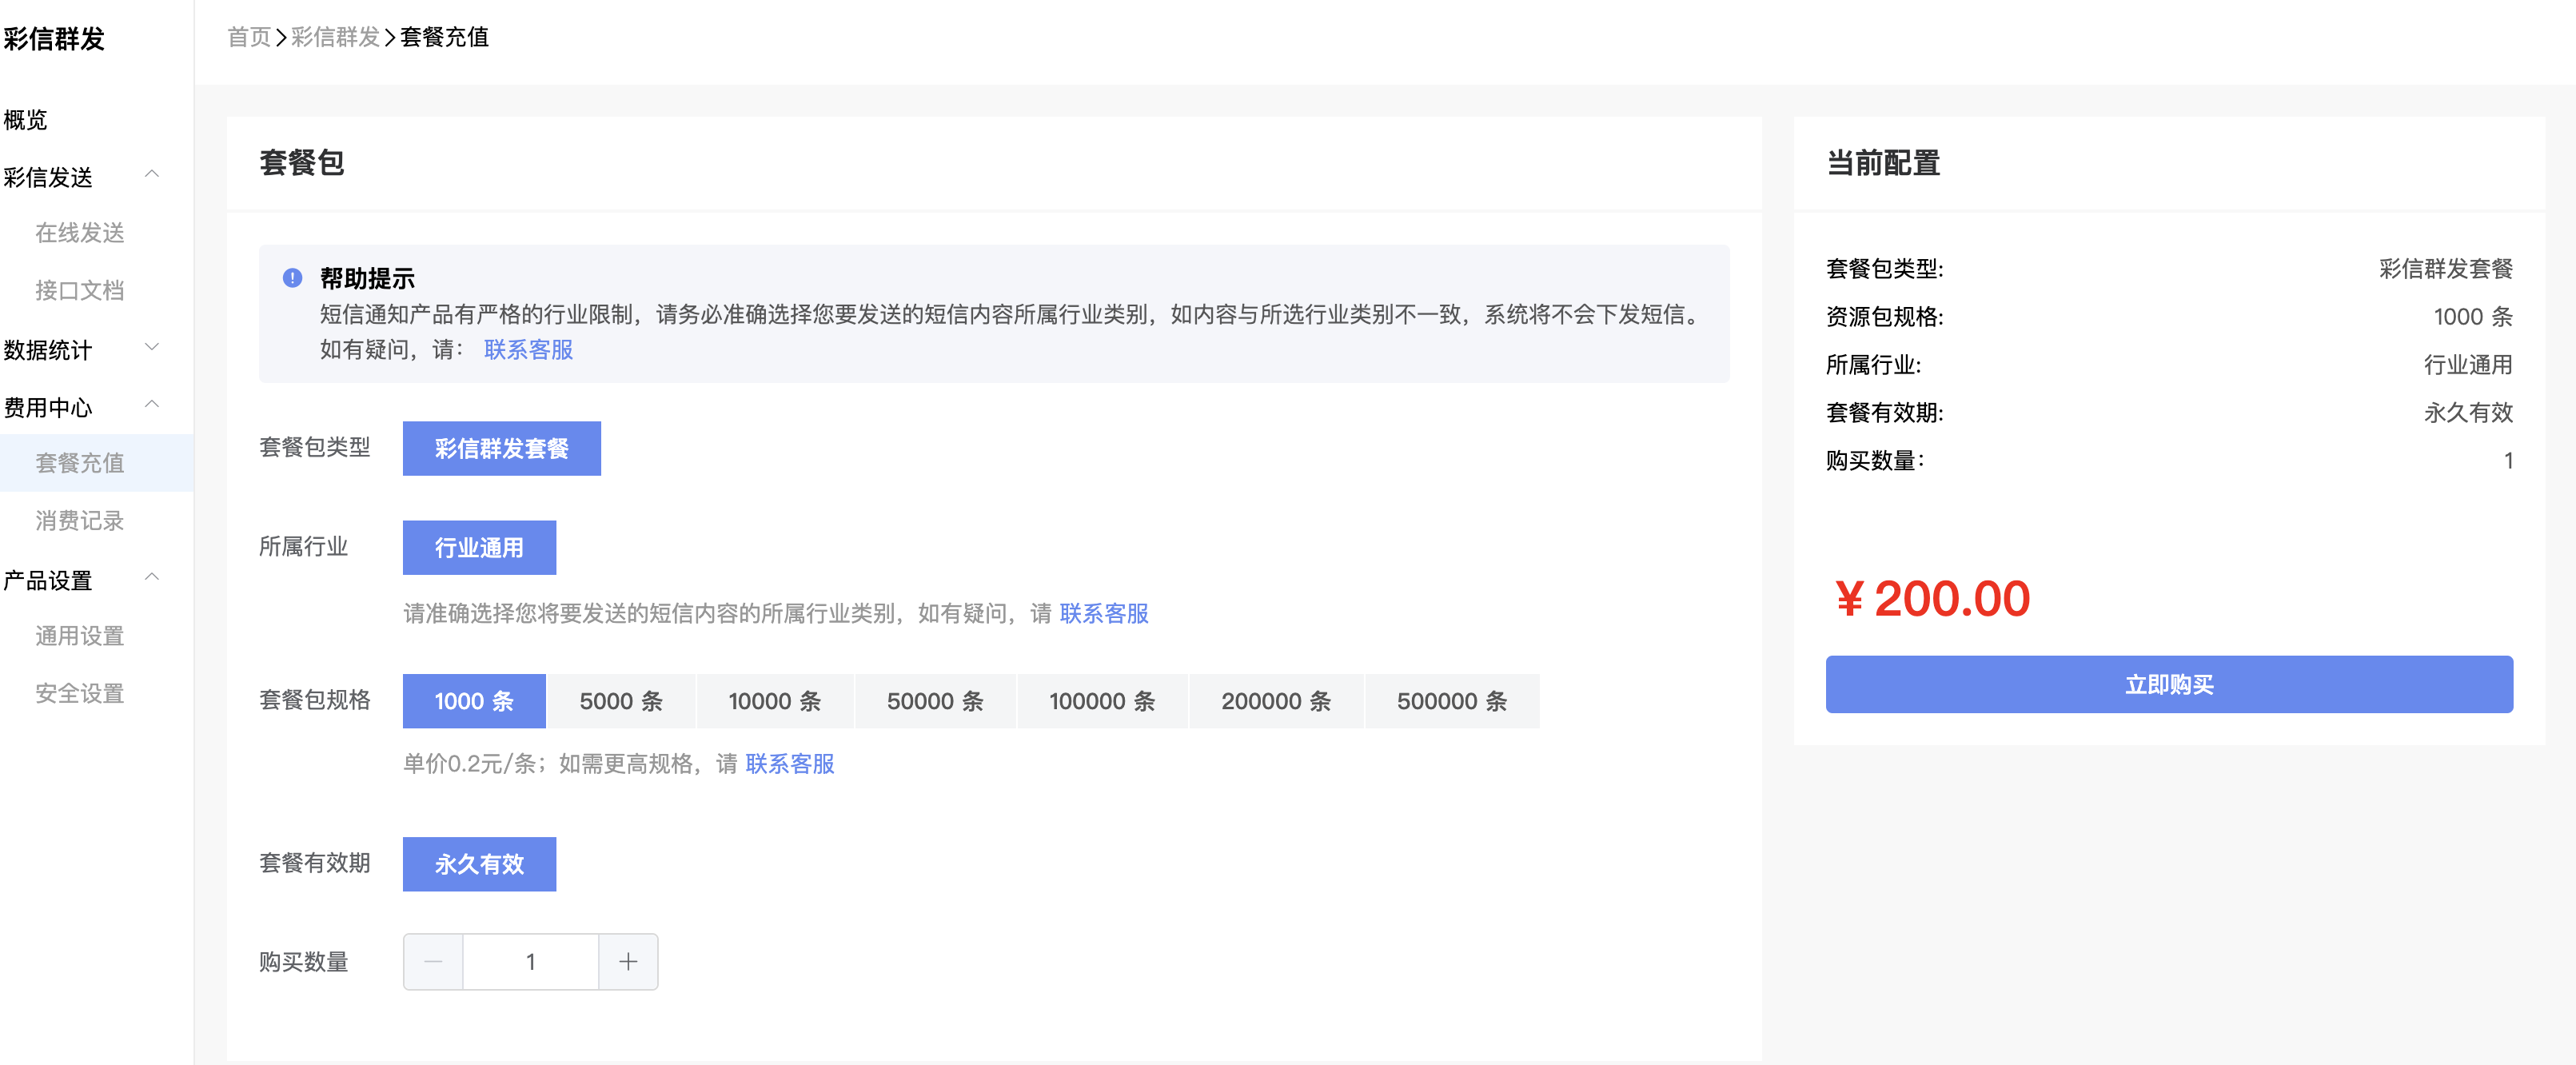Pick the 100000 条 package size
This screenshot has height=1065, width=2576.
tap(1102, 701)
